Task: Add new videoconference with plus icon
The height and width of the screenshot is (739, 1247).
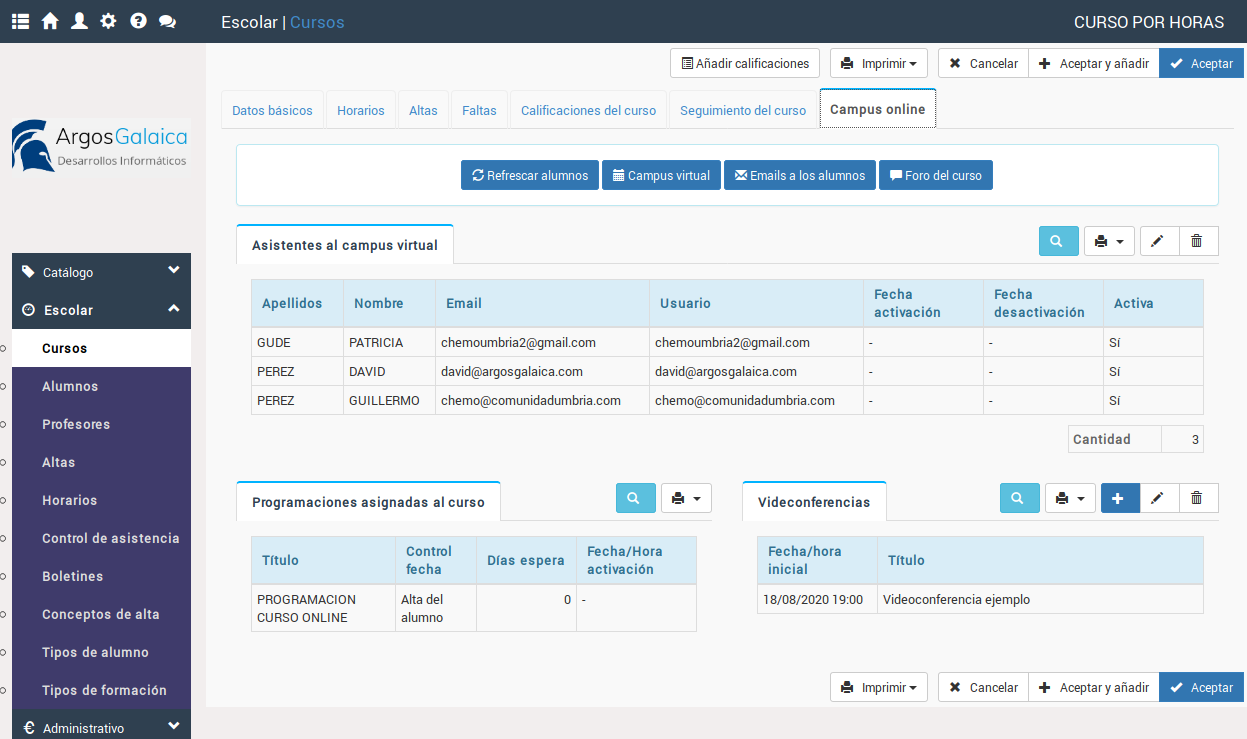Action: pos(1119,498)
